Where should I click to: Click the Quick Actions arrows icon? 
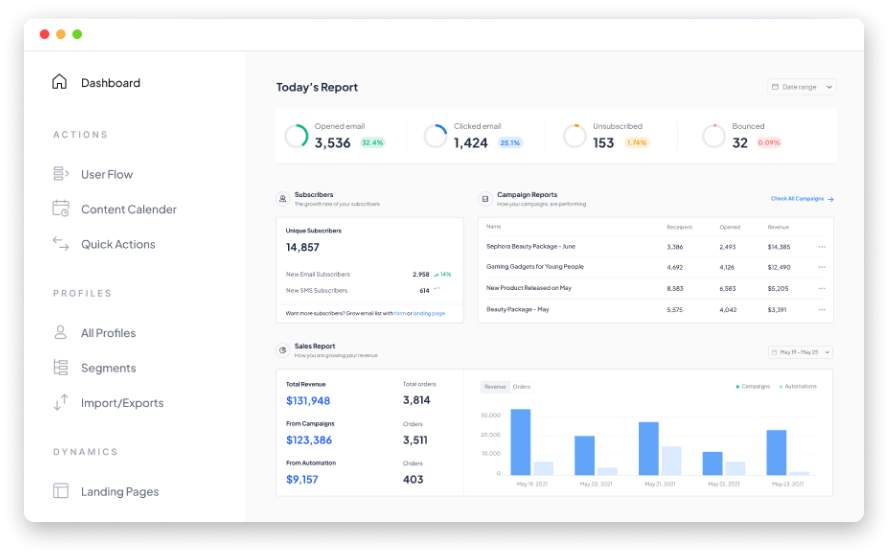pos(61,244)
